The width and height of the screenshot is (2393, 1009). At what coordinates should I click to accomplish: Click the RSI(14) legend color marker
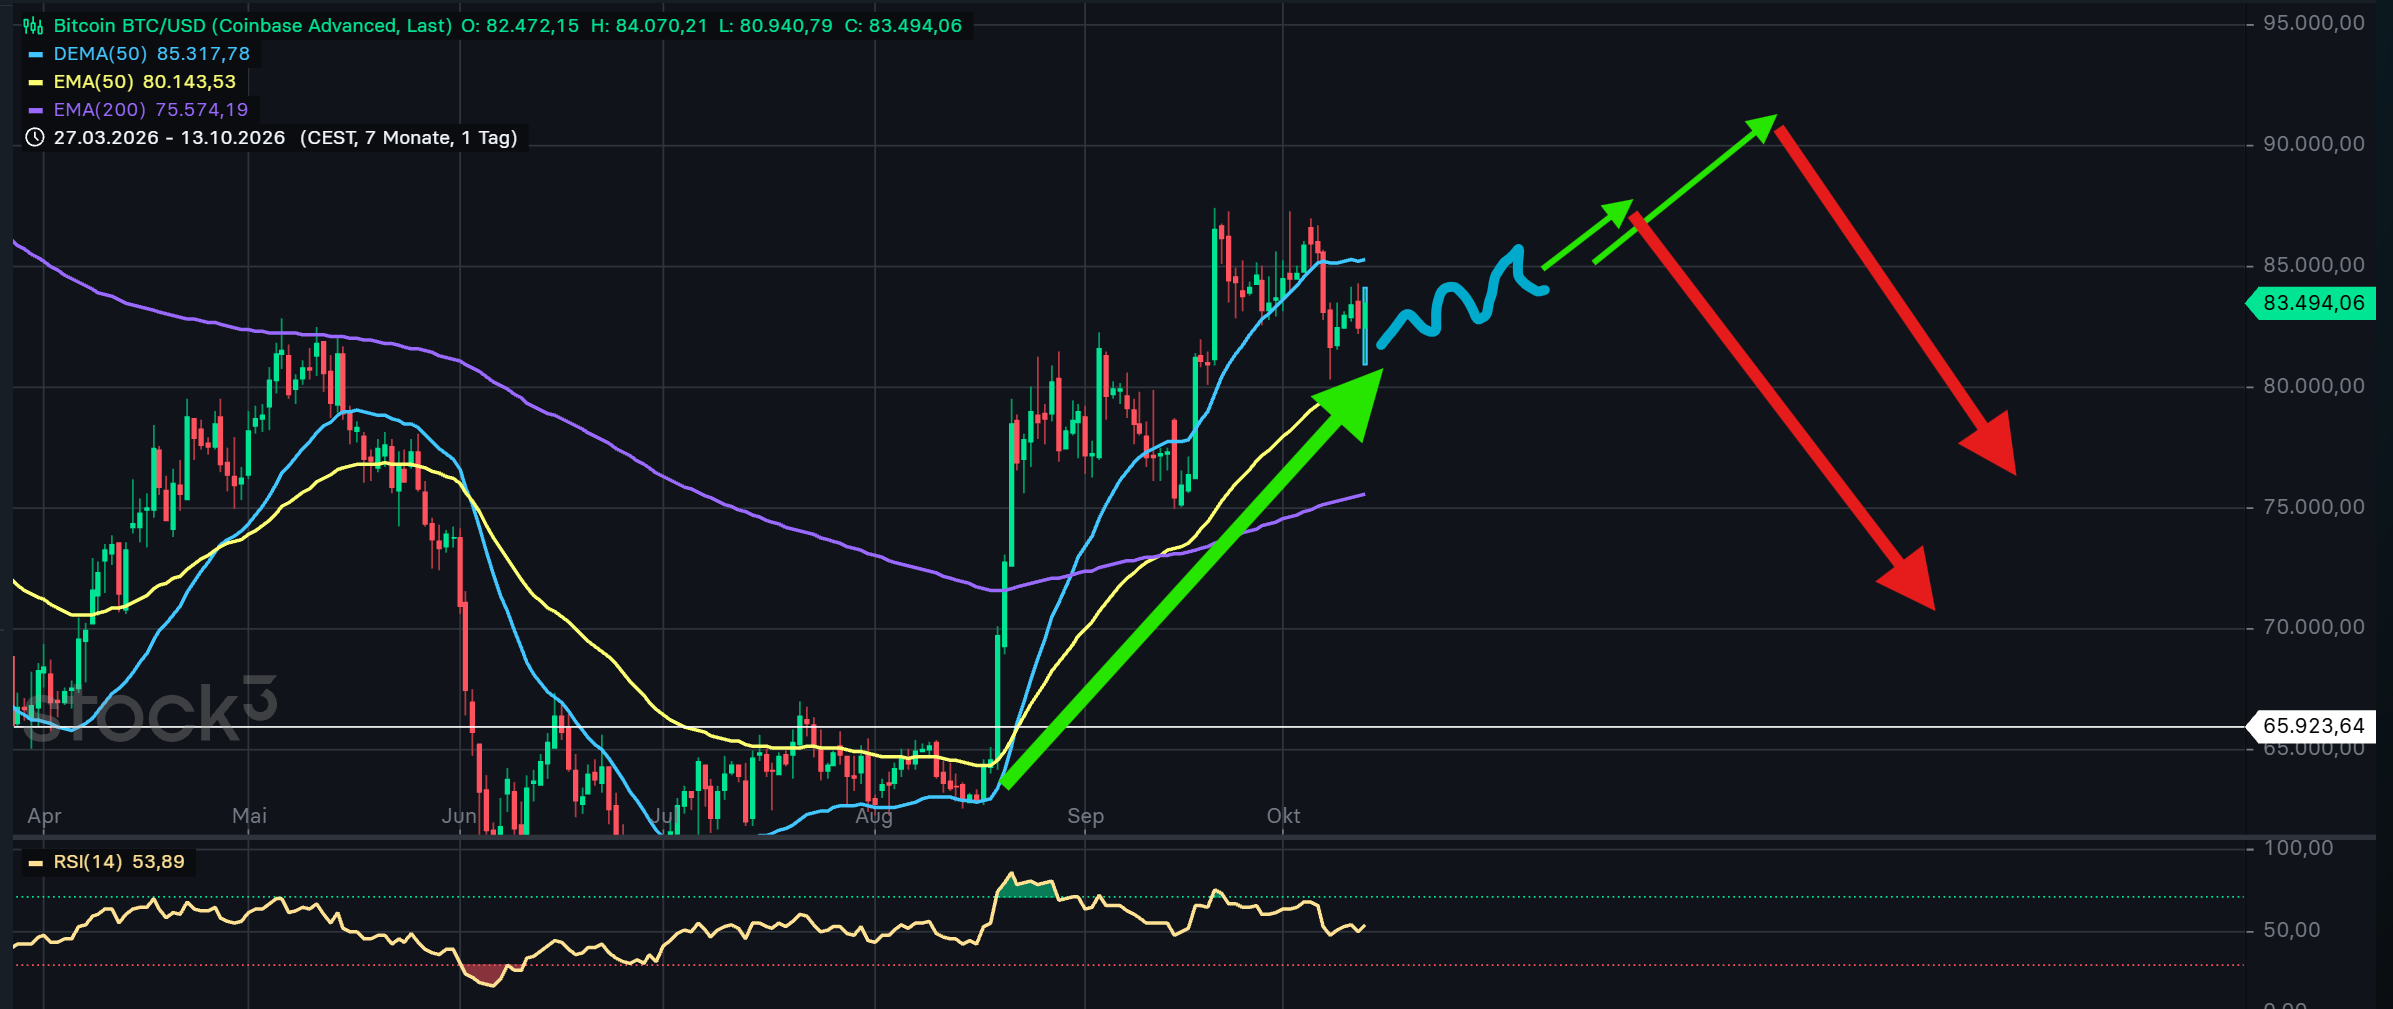[35, 863]
